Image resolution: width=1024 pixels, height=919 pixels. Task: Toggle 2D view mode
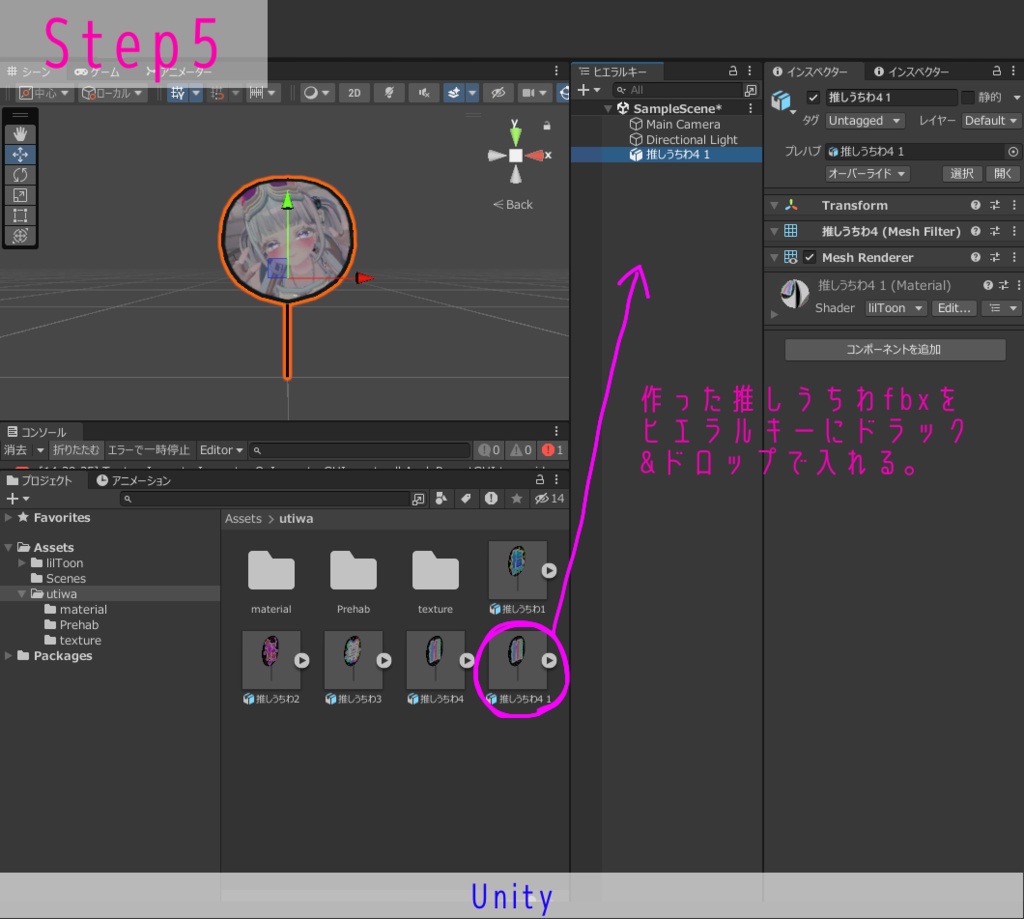(354, 93)
